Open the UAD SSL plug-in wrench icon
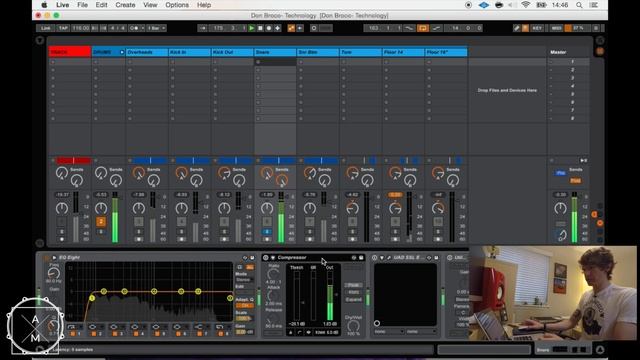 click(x=389, y=258)
